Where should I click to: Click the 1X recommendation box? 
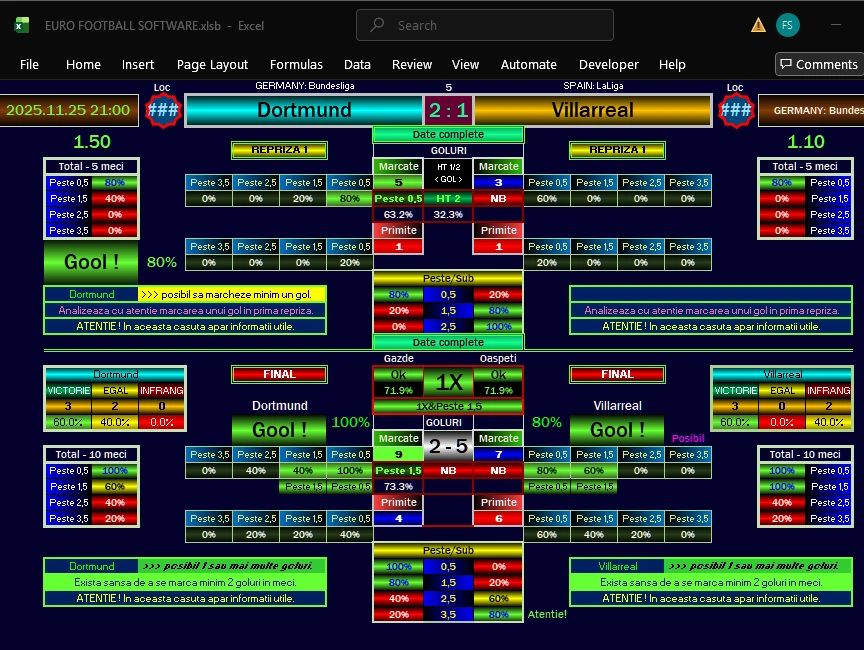447,383
